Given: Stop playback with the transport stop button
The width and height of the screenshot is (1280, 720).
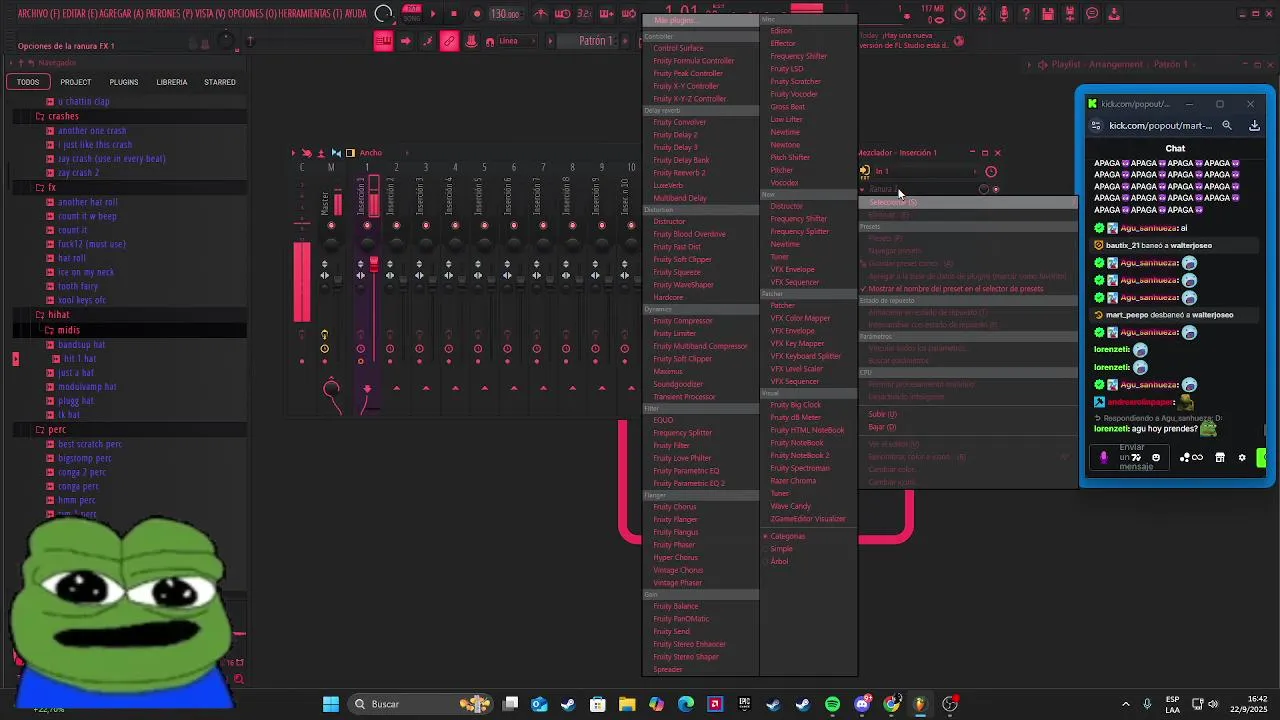Looking at the screenshot, I should 454,14.
